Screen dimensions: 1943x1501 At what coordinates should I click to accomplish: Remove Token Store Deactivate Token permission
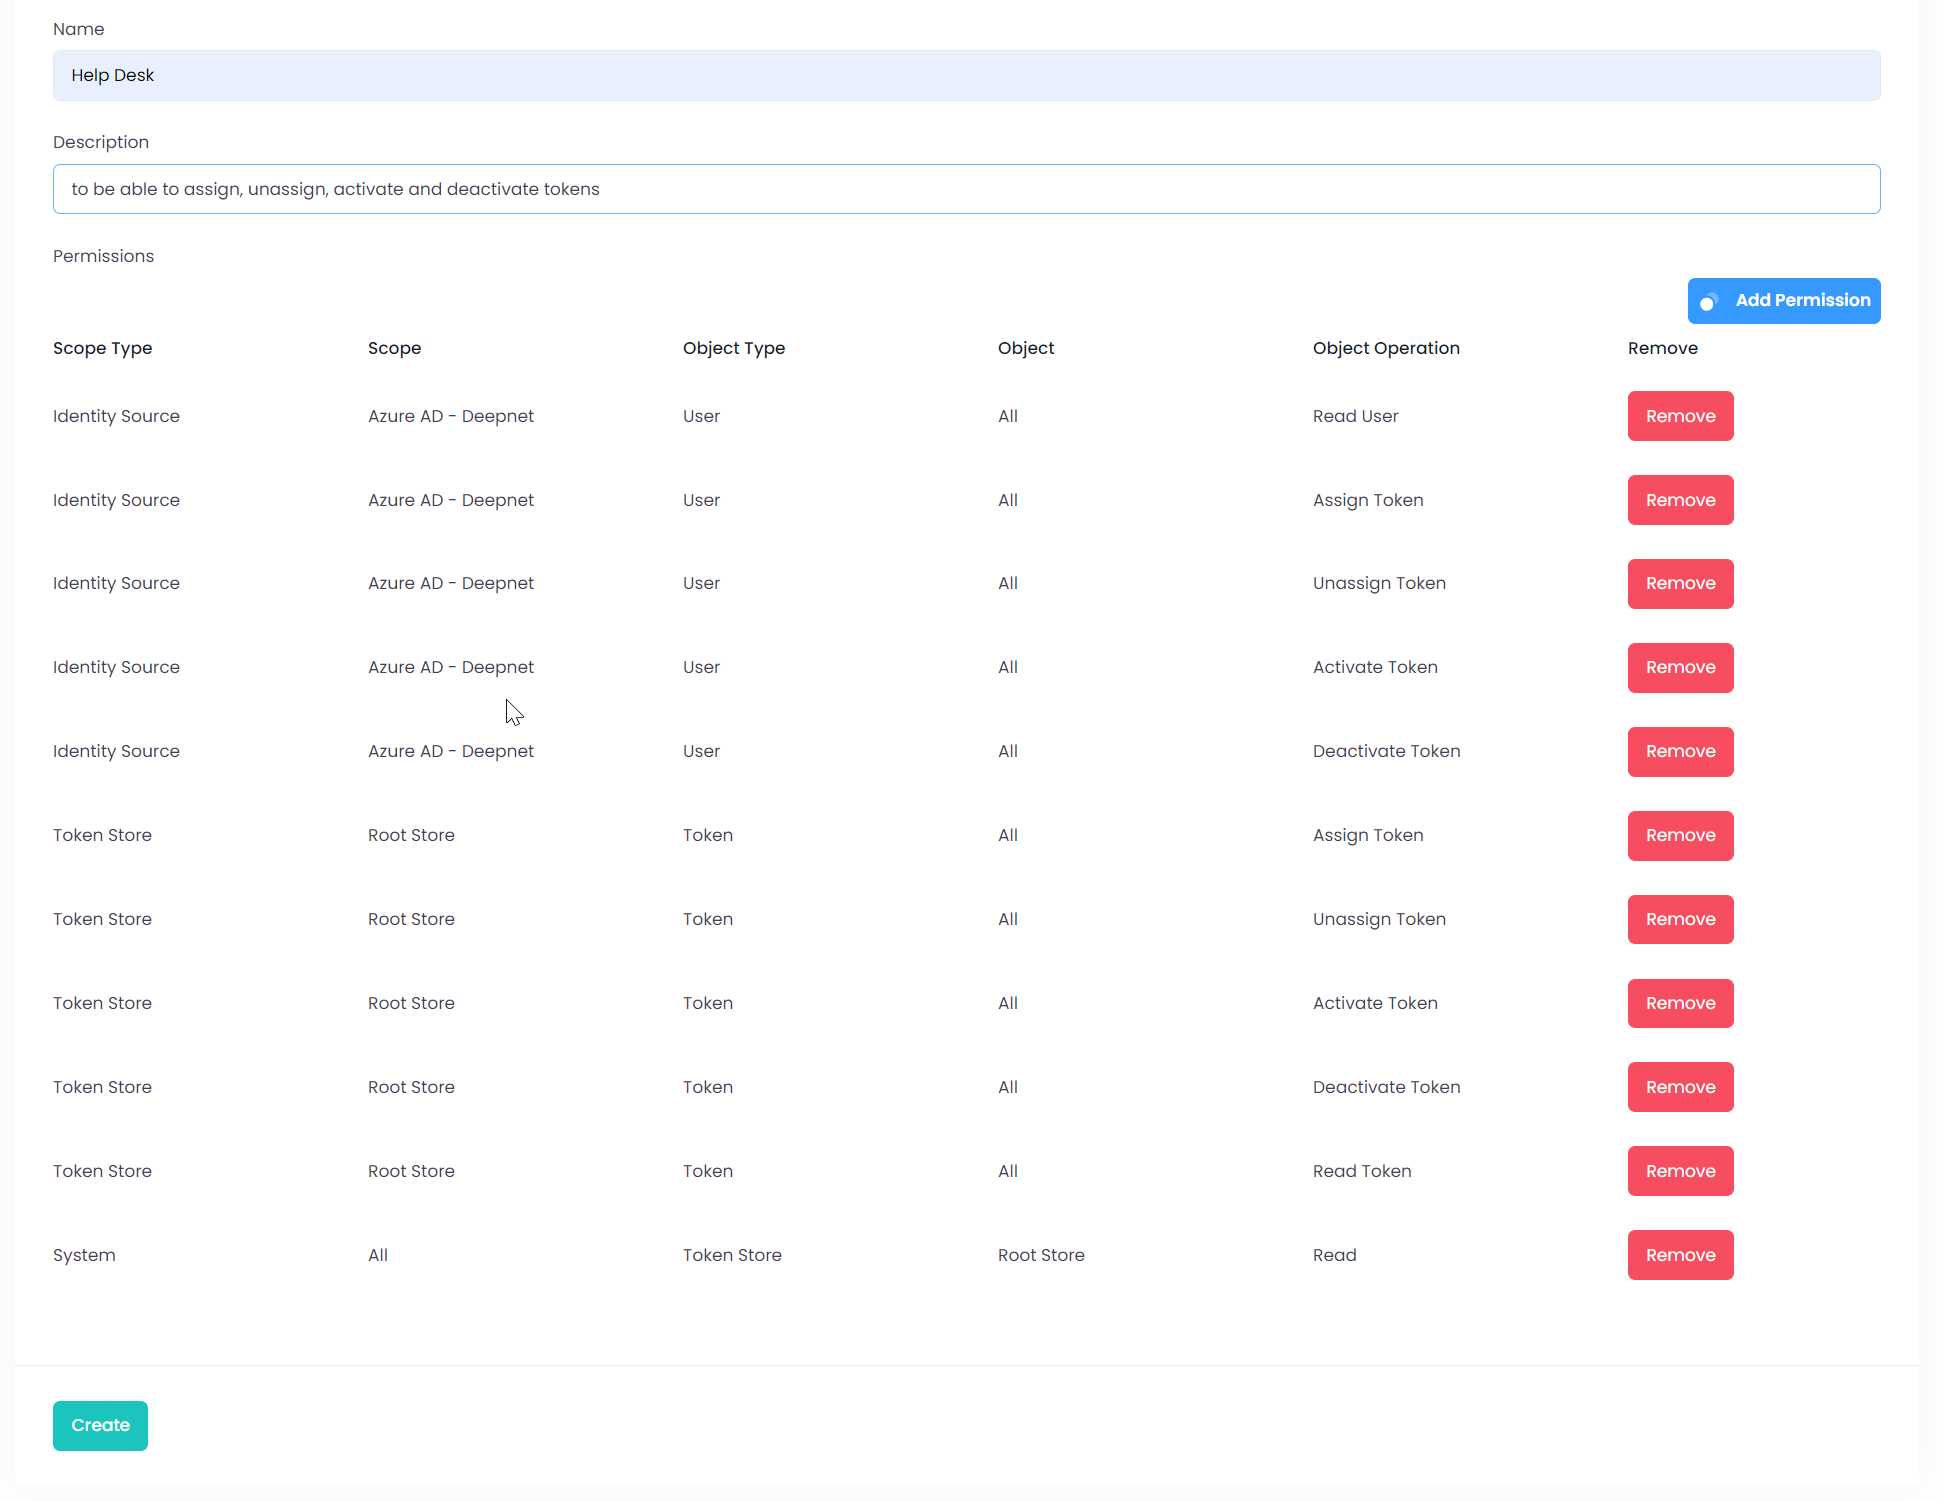click(1680, 1087)
